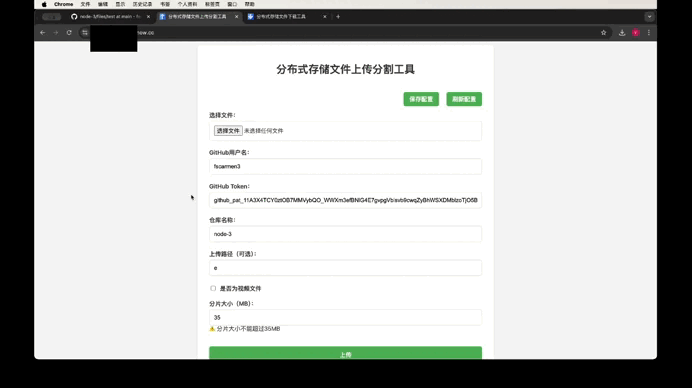Open the Chrome profile avatar
Image resolution: width=692 pixels, height=388 pixels.
(636, 33)
